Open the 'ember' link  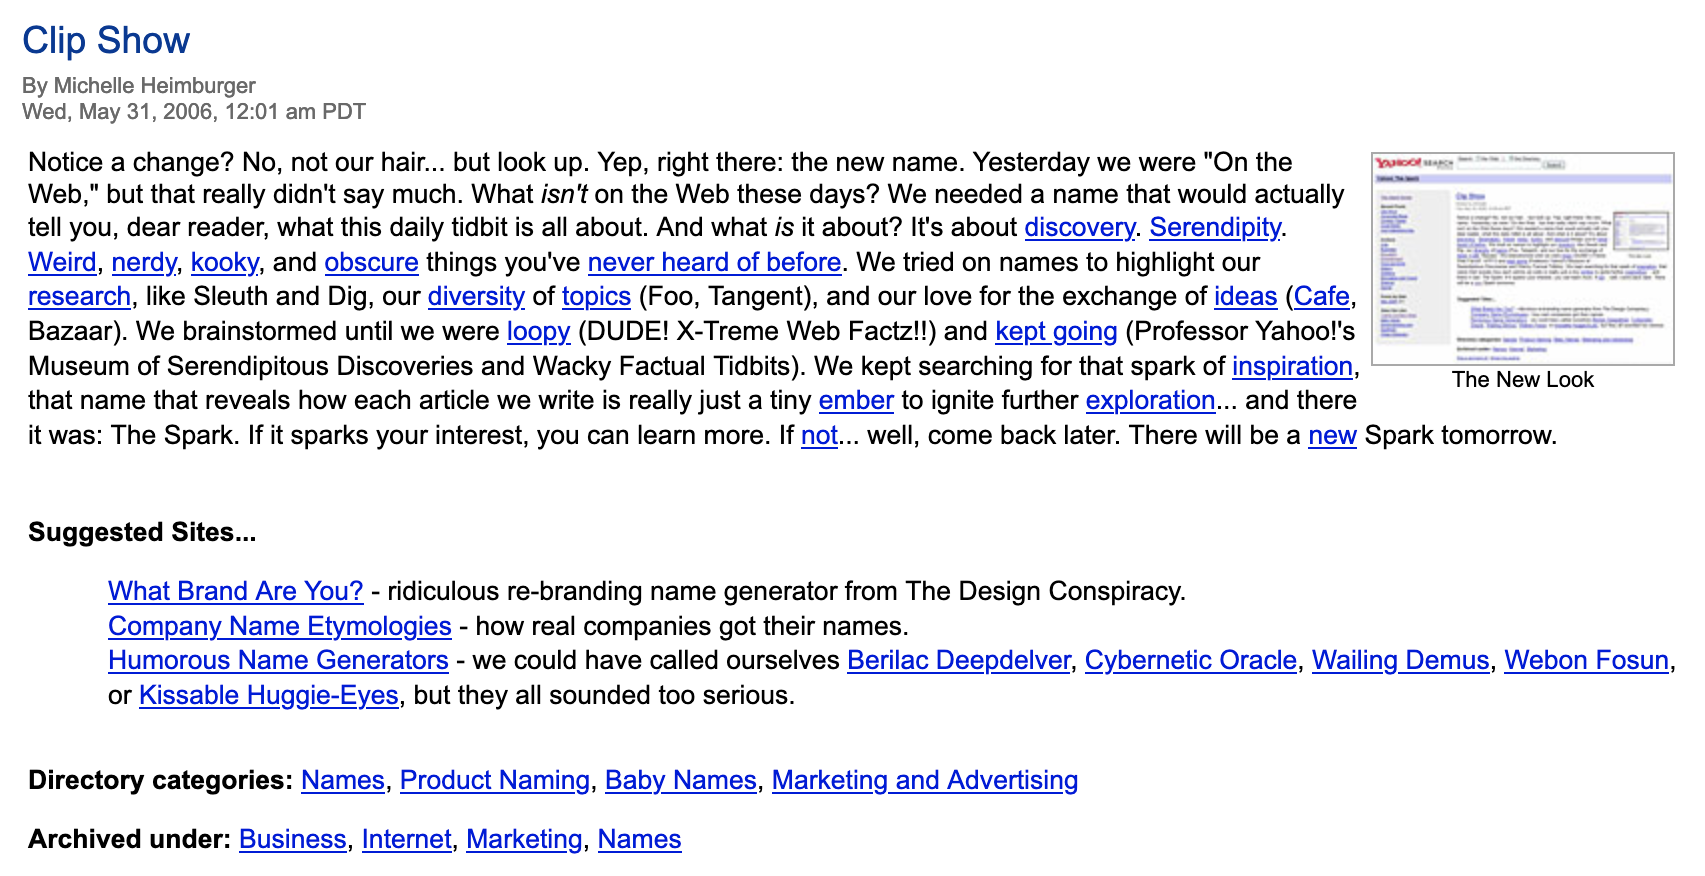pyautogui.click(x=856, y=401)
